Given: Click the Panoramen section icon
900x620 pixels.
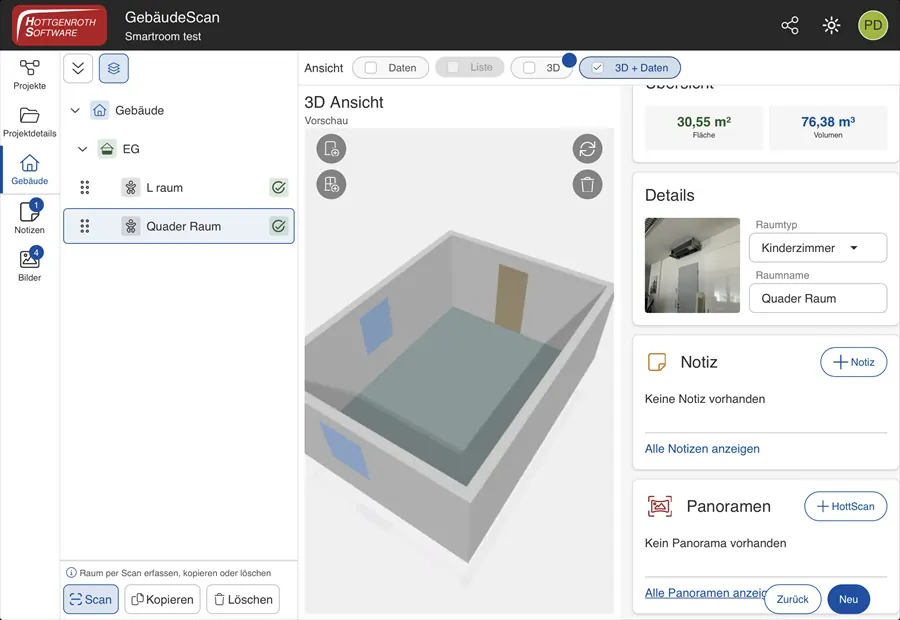Looking at the screenshot, I should point(660,506).
